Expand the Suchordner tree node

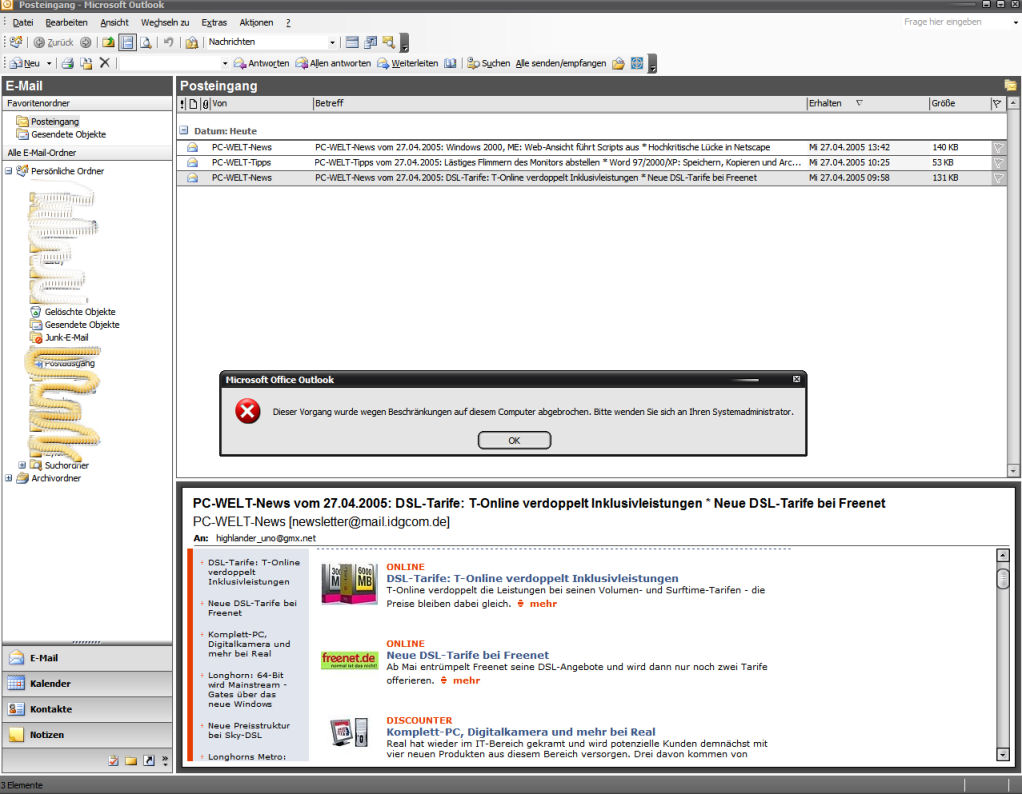pyautogui.click(x=22, y=465)
